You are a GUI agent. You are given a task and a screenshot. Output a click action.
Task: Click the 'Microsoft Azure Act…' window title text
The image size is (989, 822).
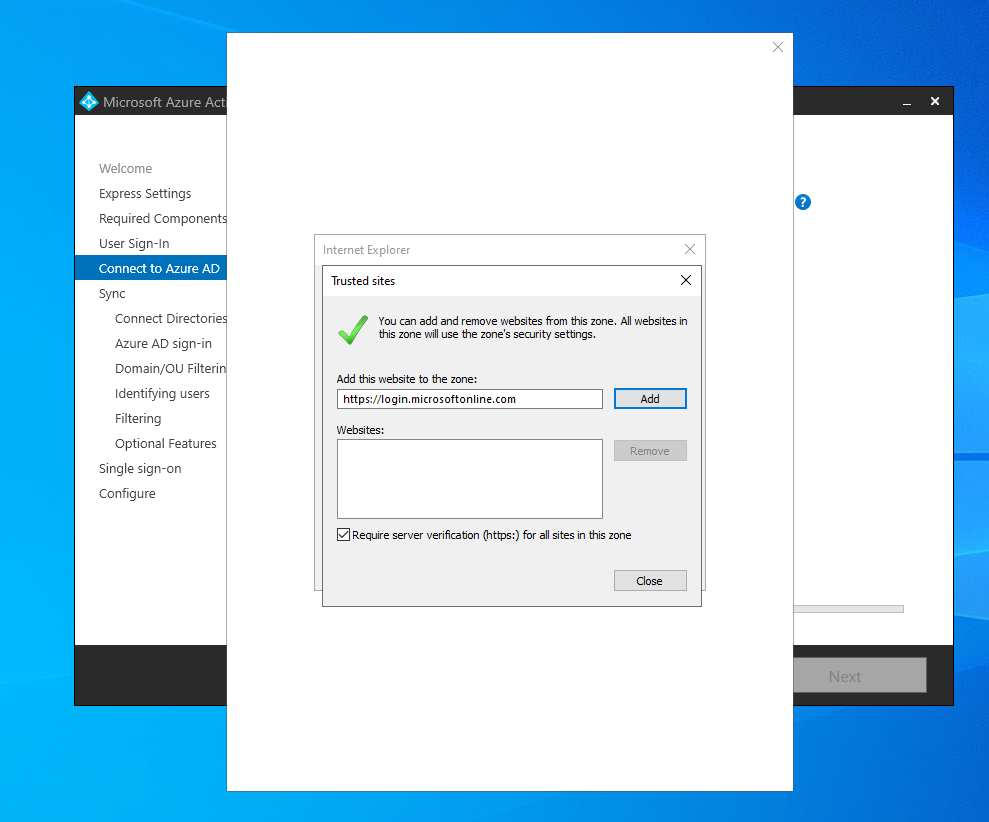point(165,102)
